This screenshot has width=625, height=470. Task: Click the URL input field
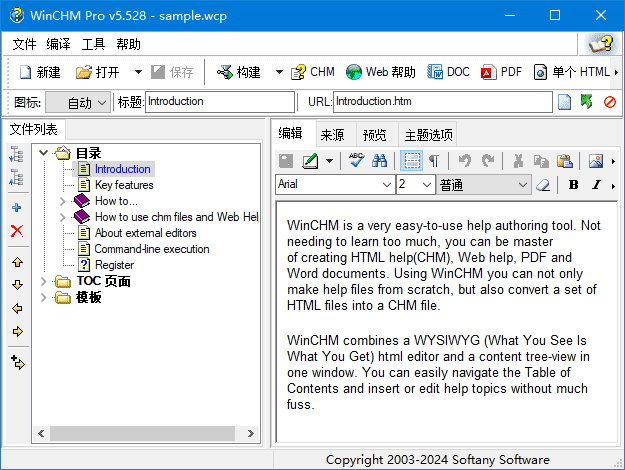tap(443, 102)
